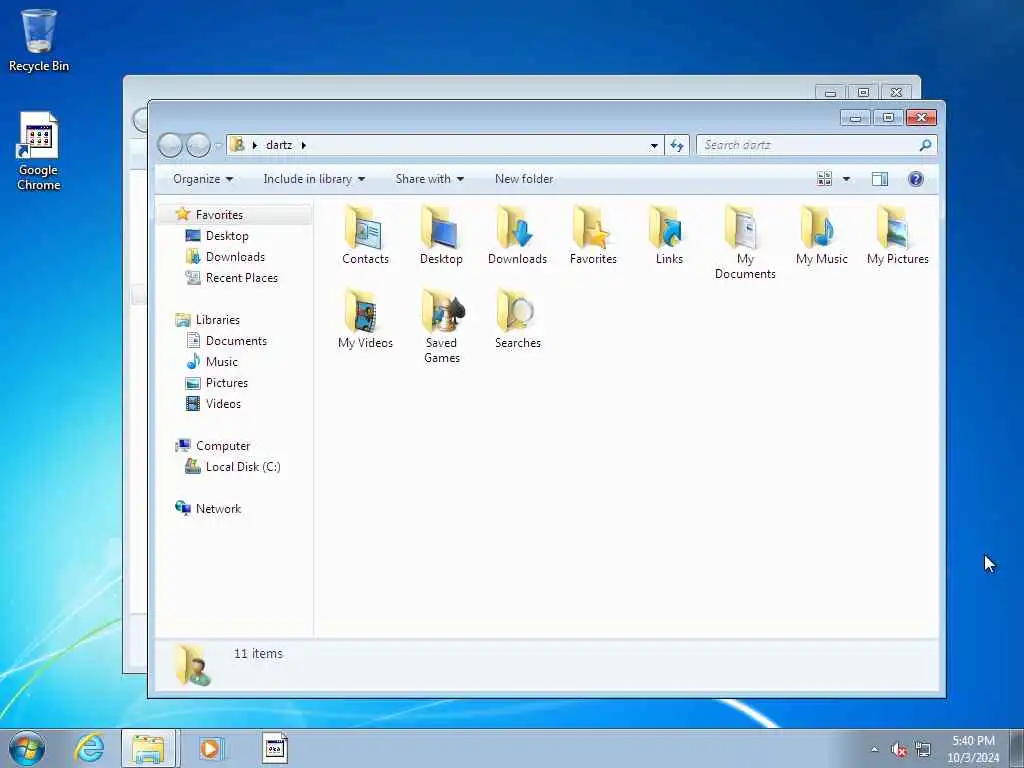Click the refresh button next to address bar
The image size is (1024, 768).
click(x=677, y=145)
